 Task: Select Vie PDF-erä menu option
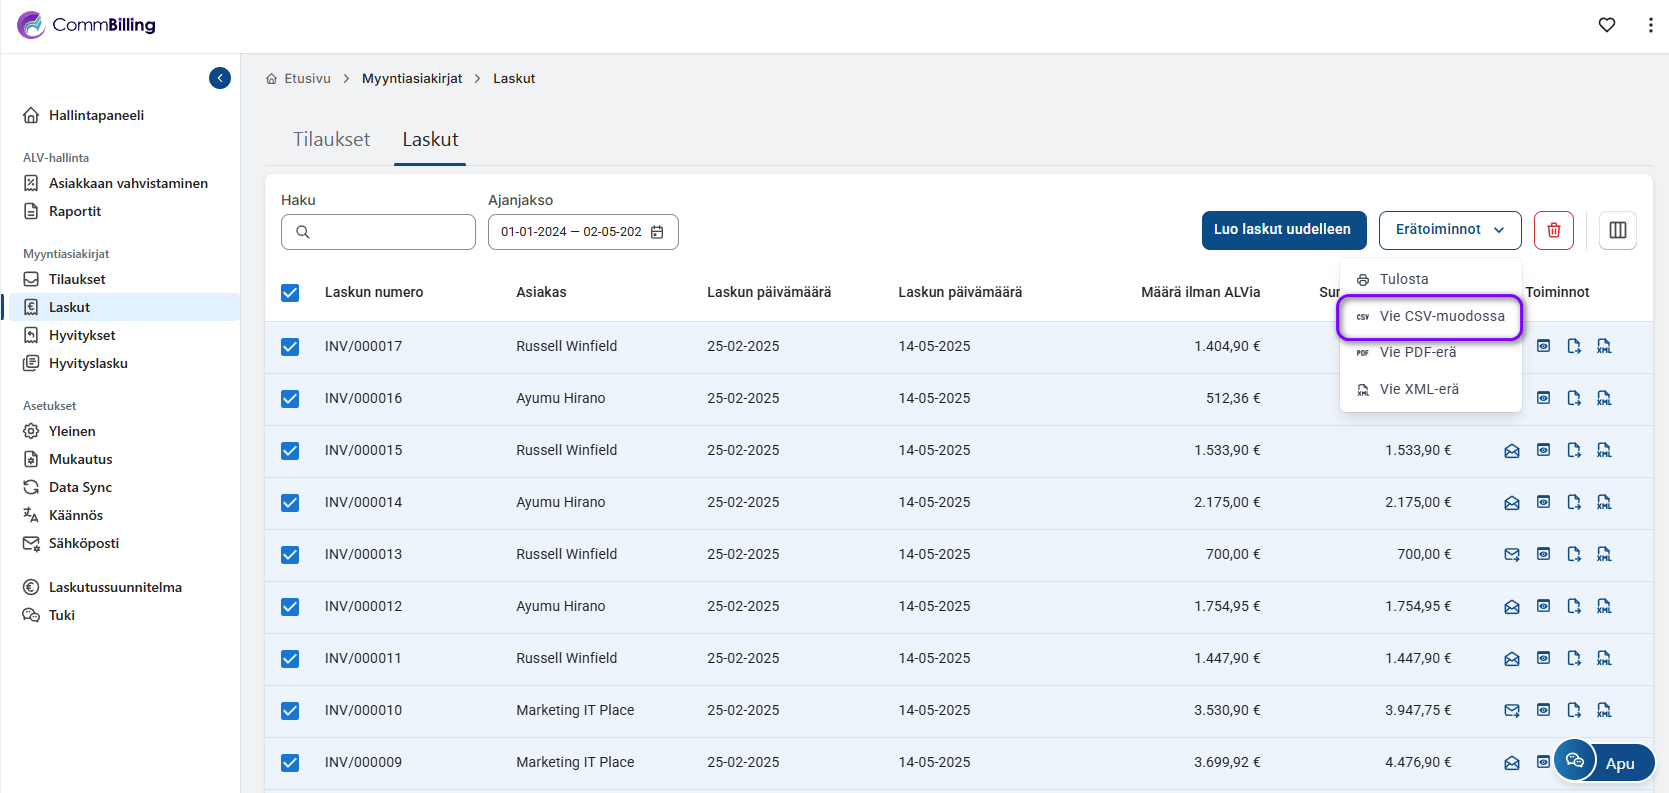tap(1417, 352)
